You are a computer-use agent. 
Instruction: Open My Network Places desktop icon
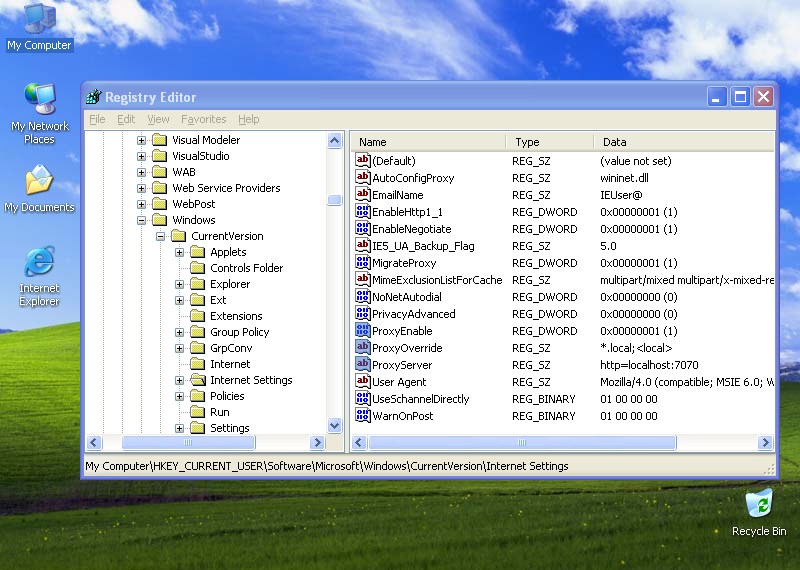39,114
